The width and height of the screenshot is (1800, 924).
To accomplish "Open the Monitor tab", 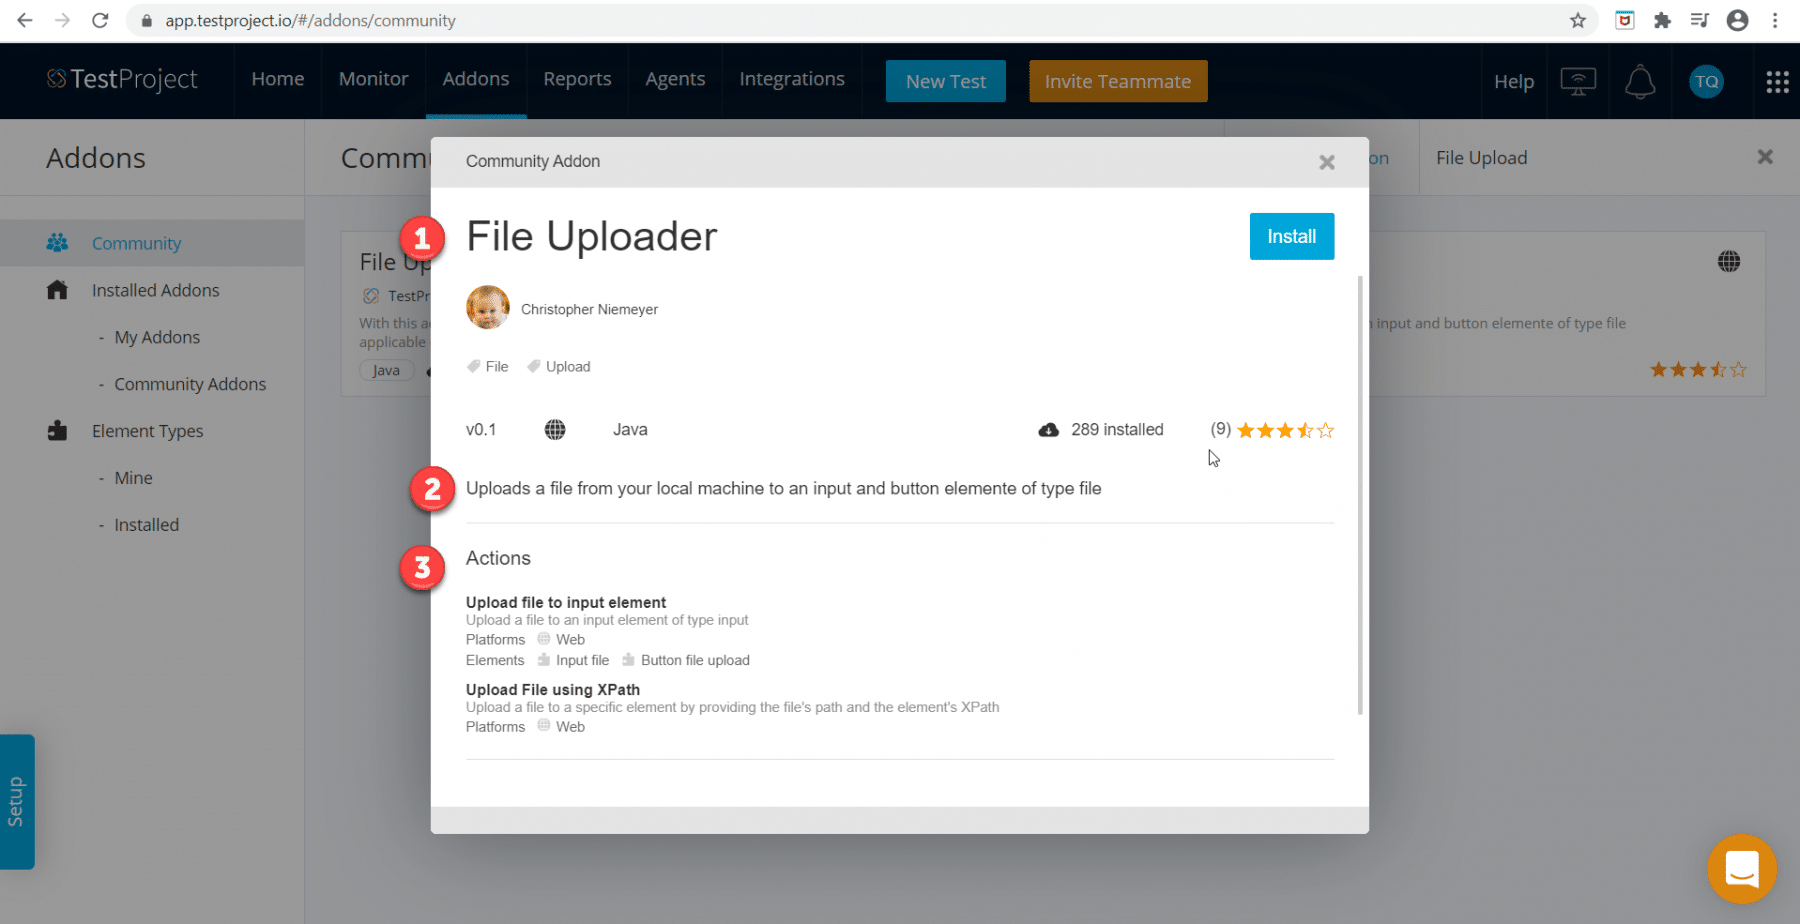I will point(373,79).
